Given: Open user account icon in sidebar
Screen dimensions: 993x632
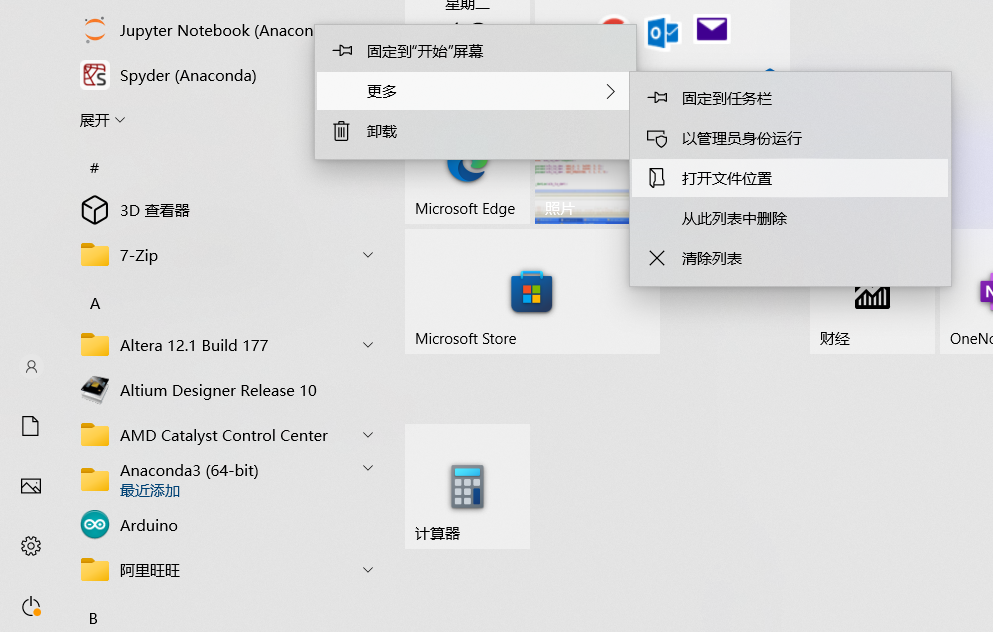Looking at the screenshot, I should pos(31,367).
